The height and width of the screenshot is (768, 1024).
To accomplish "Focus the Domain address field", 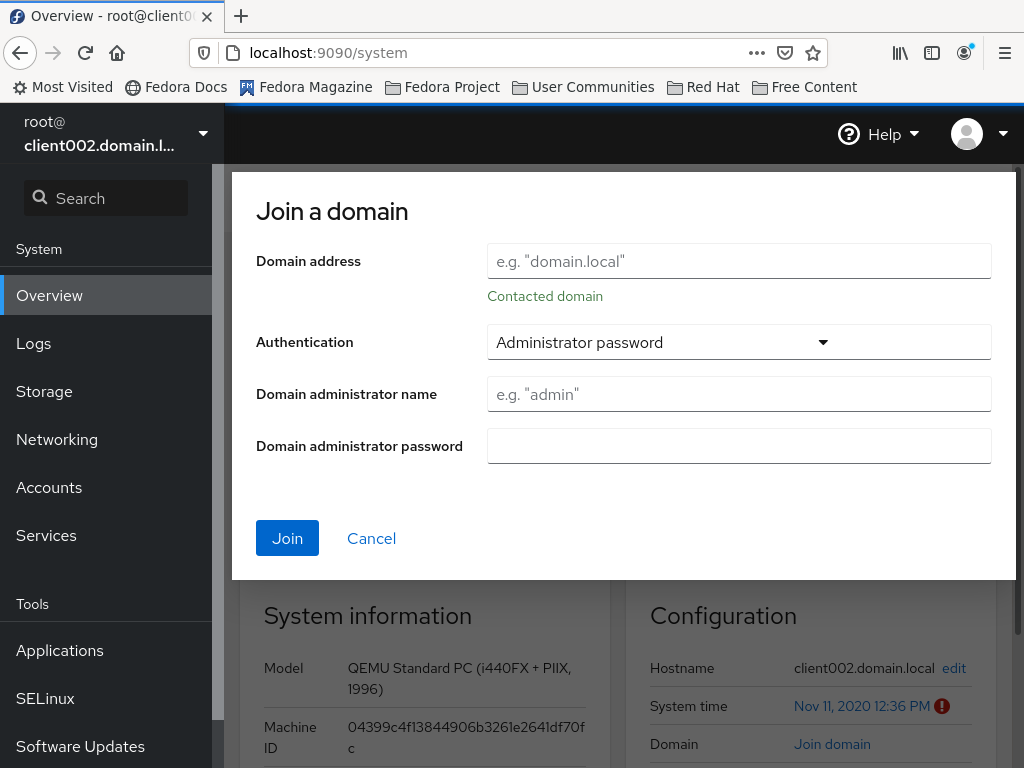I will [739, 261].
